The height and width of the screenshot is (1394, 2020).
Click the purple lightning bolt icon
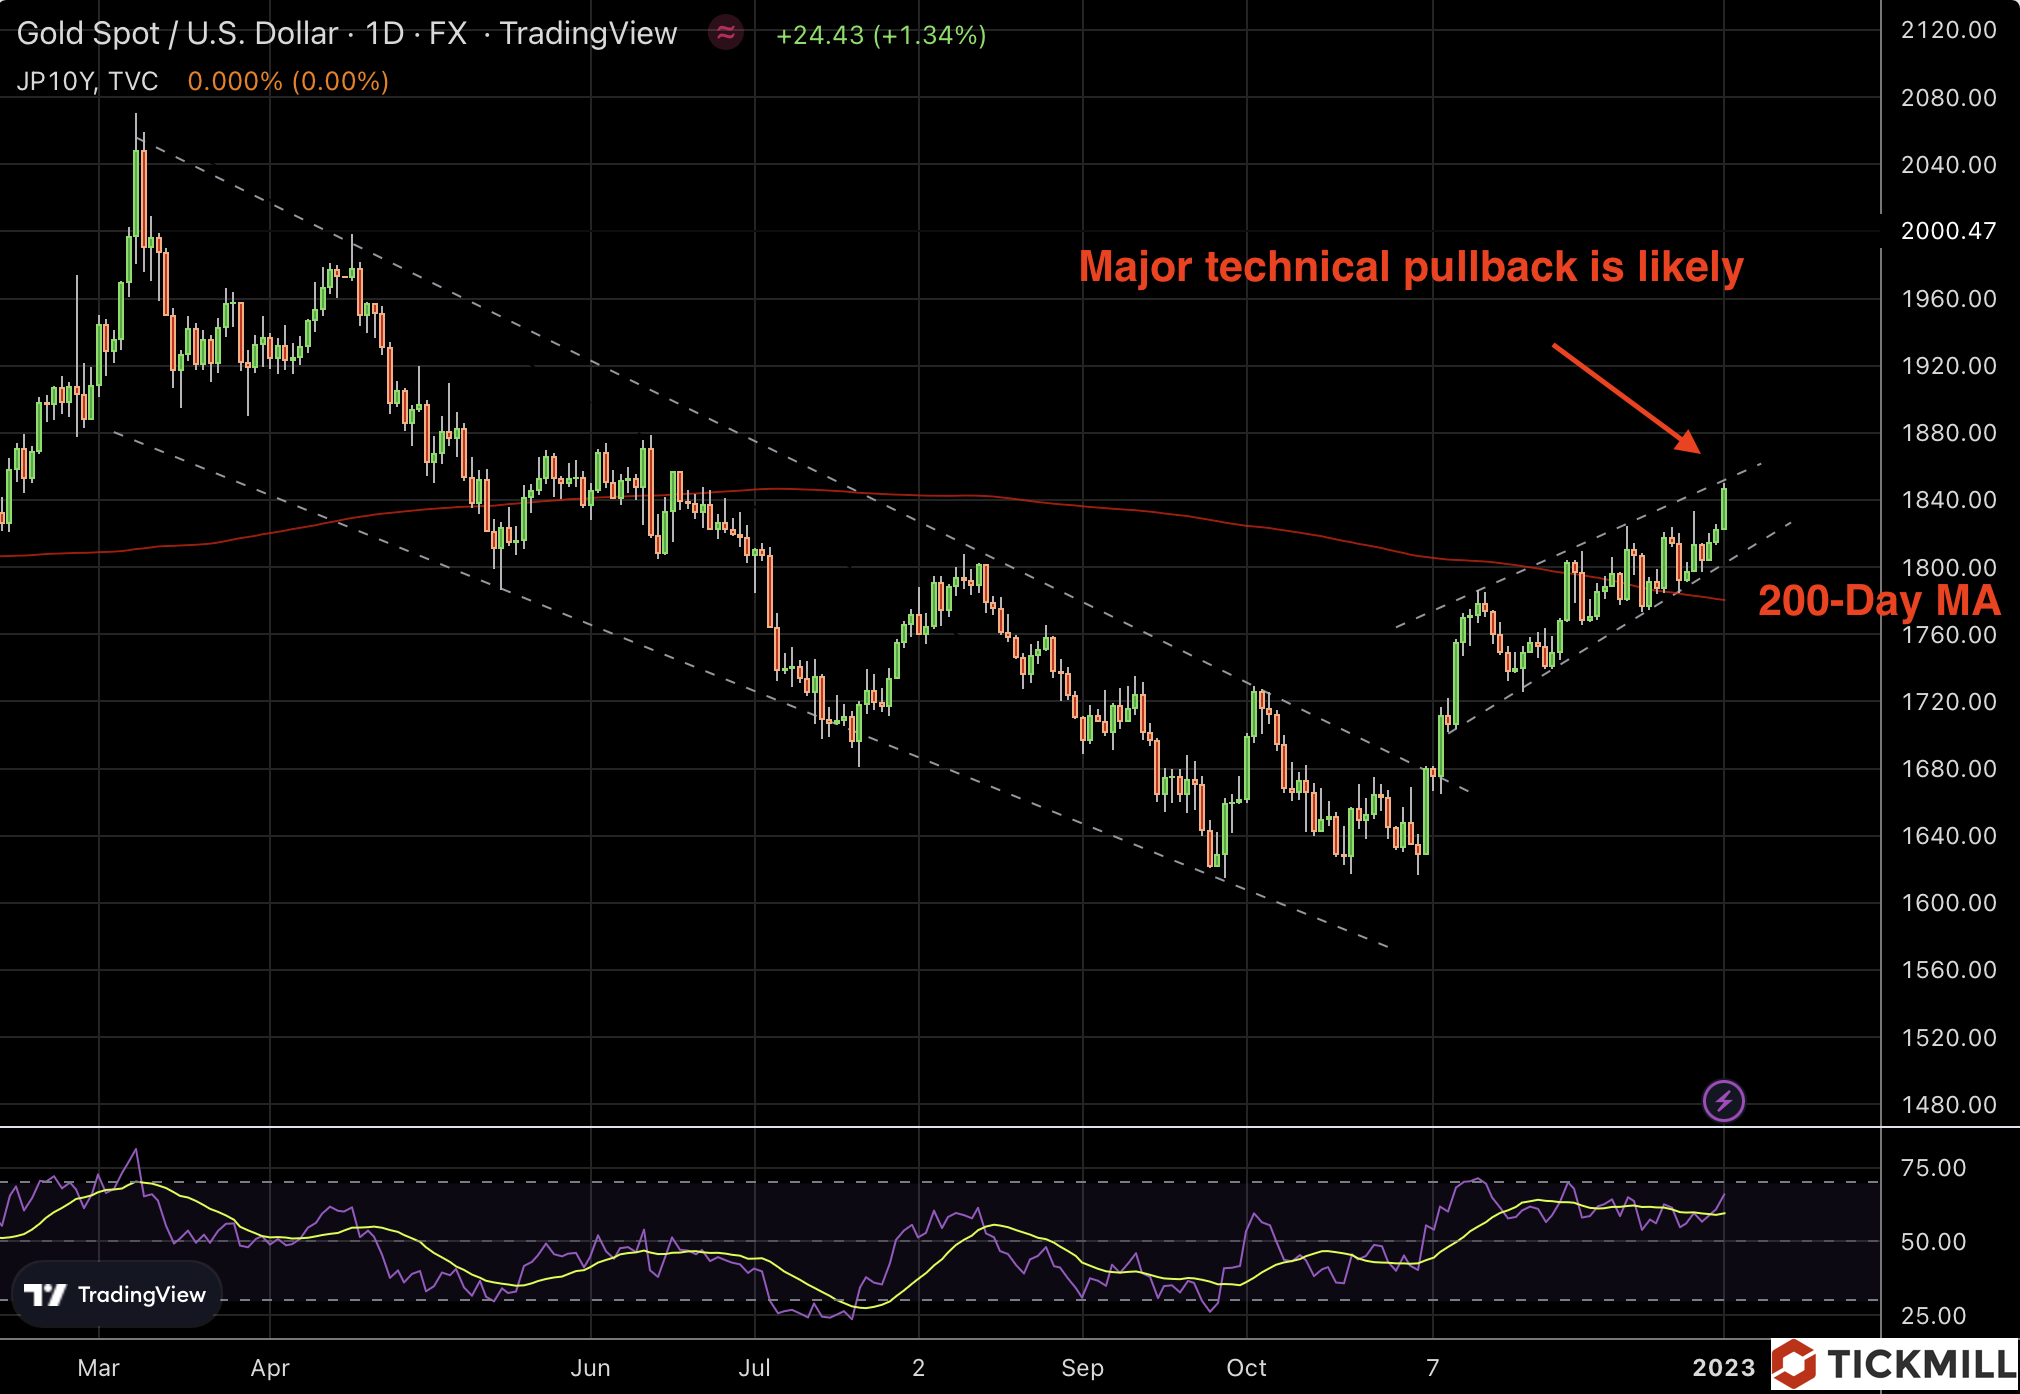coord(1723,1101)
